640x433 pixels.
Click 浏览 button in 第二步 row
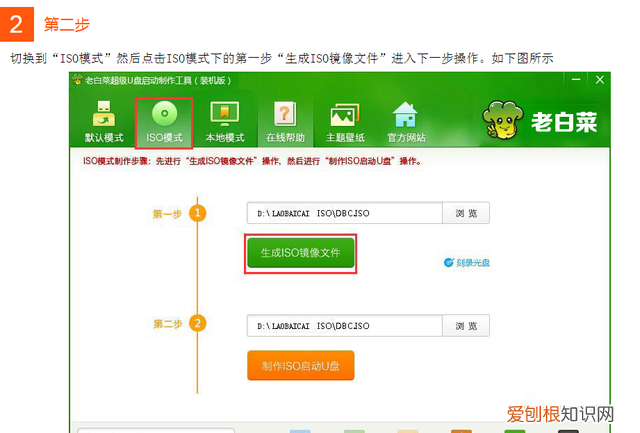pyautogui.click(x=466, y=326)
